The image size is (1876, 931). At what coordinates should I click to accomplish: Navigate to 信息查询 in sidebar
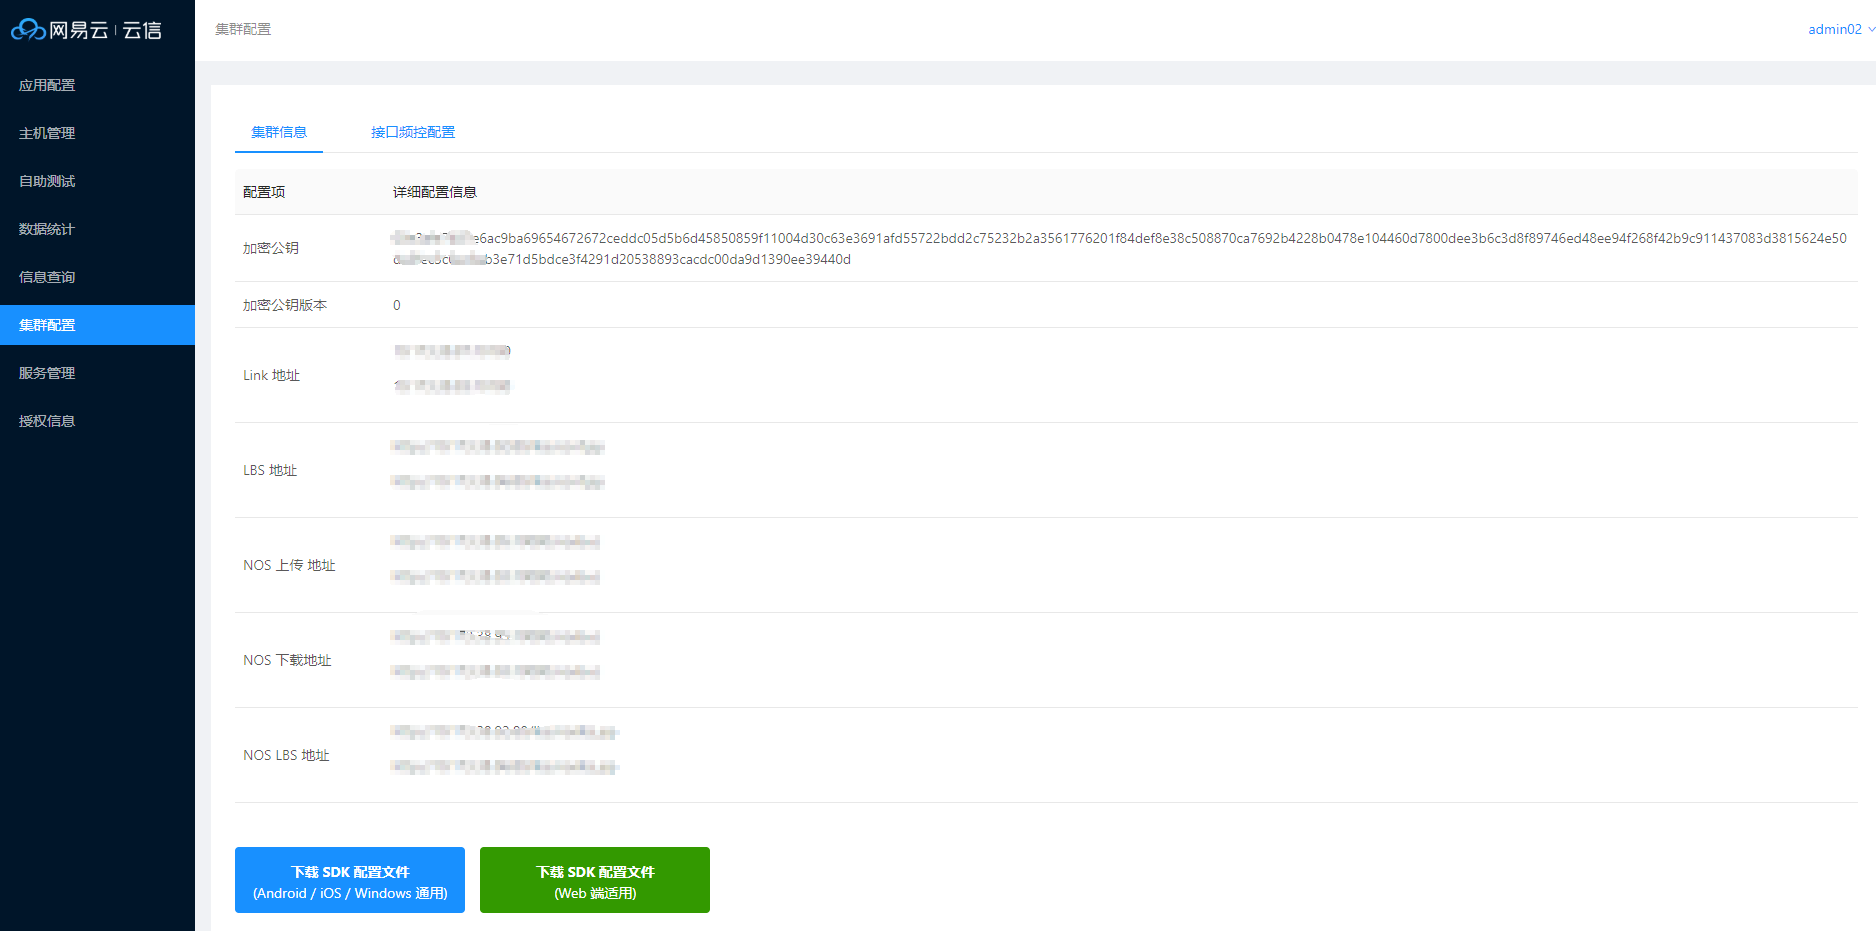[x=47, y=277]
